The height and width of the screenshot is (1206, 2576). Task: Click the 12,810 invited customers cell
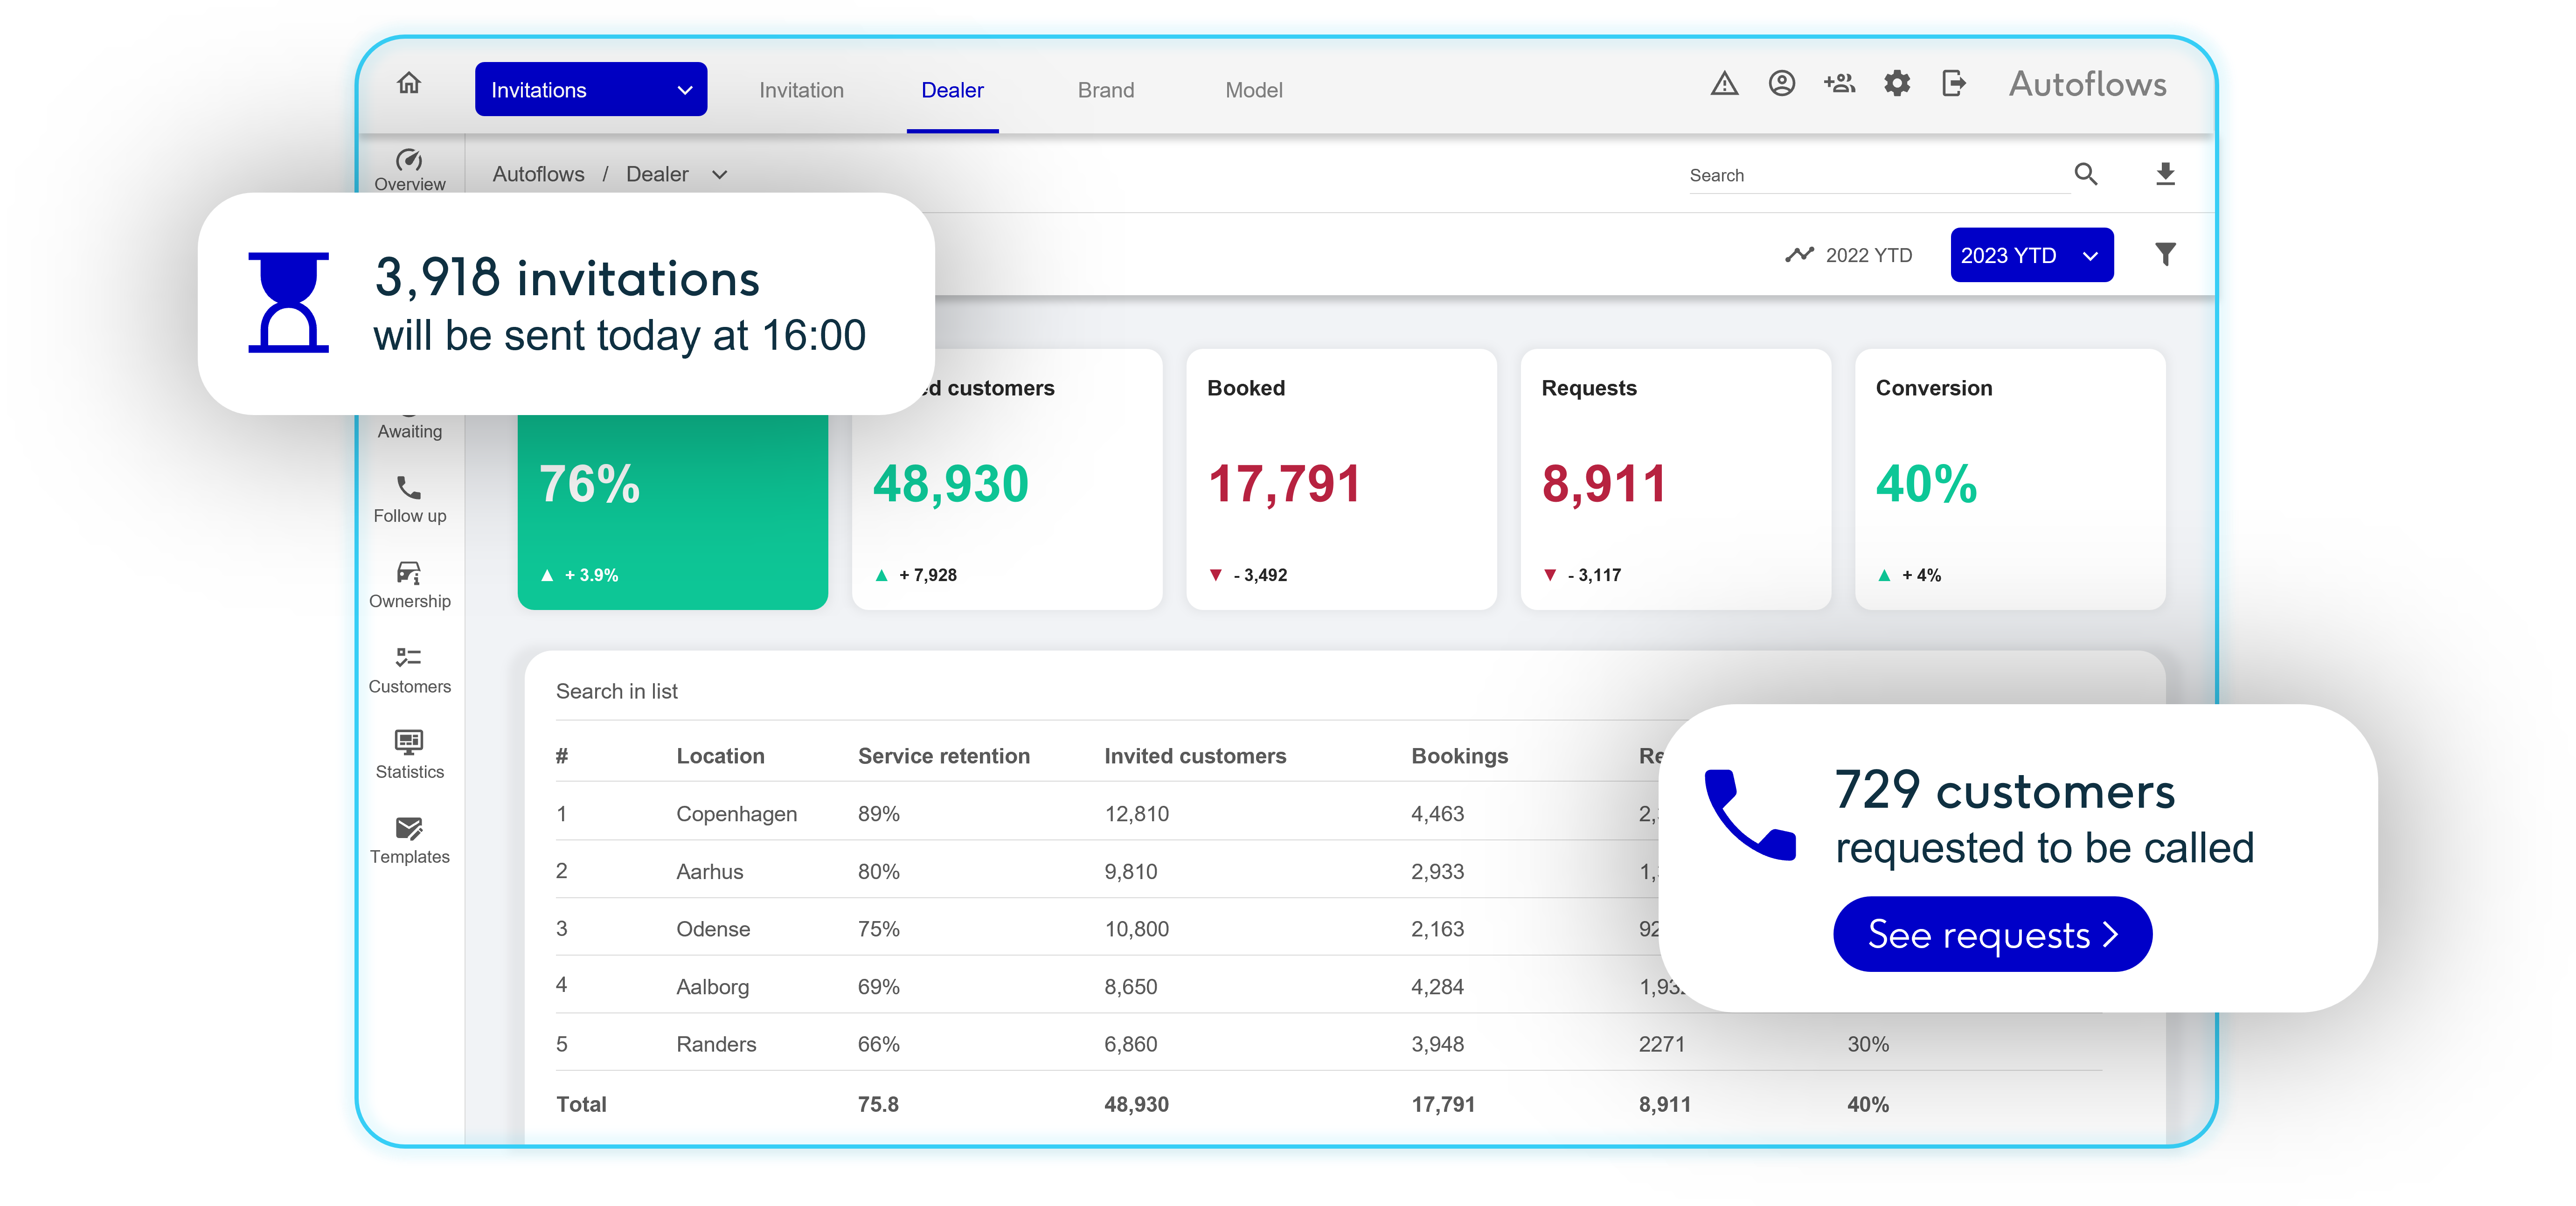(x=1136, y=814)
